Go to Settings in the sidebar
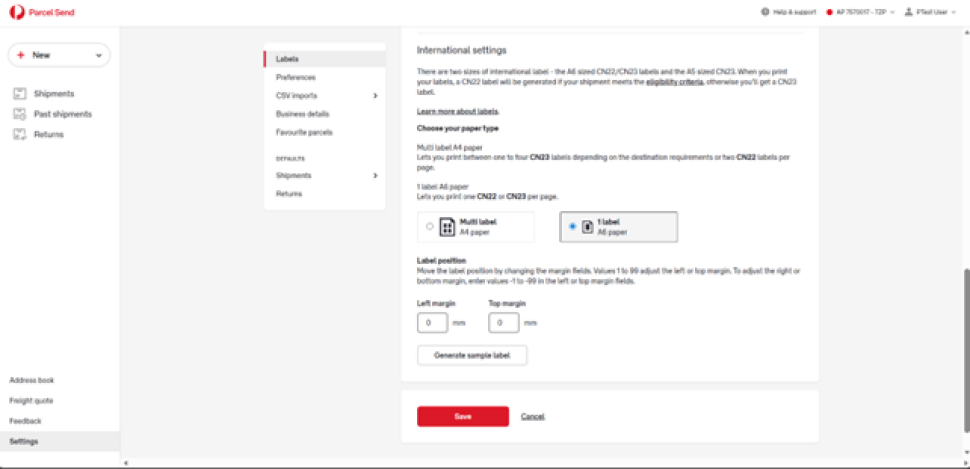 pyautogui.click(x=60, y=441)
